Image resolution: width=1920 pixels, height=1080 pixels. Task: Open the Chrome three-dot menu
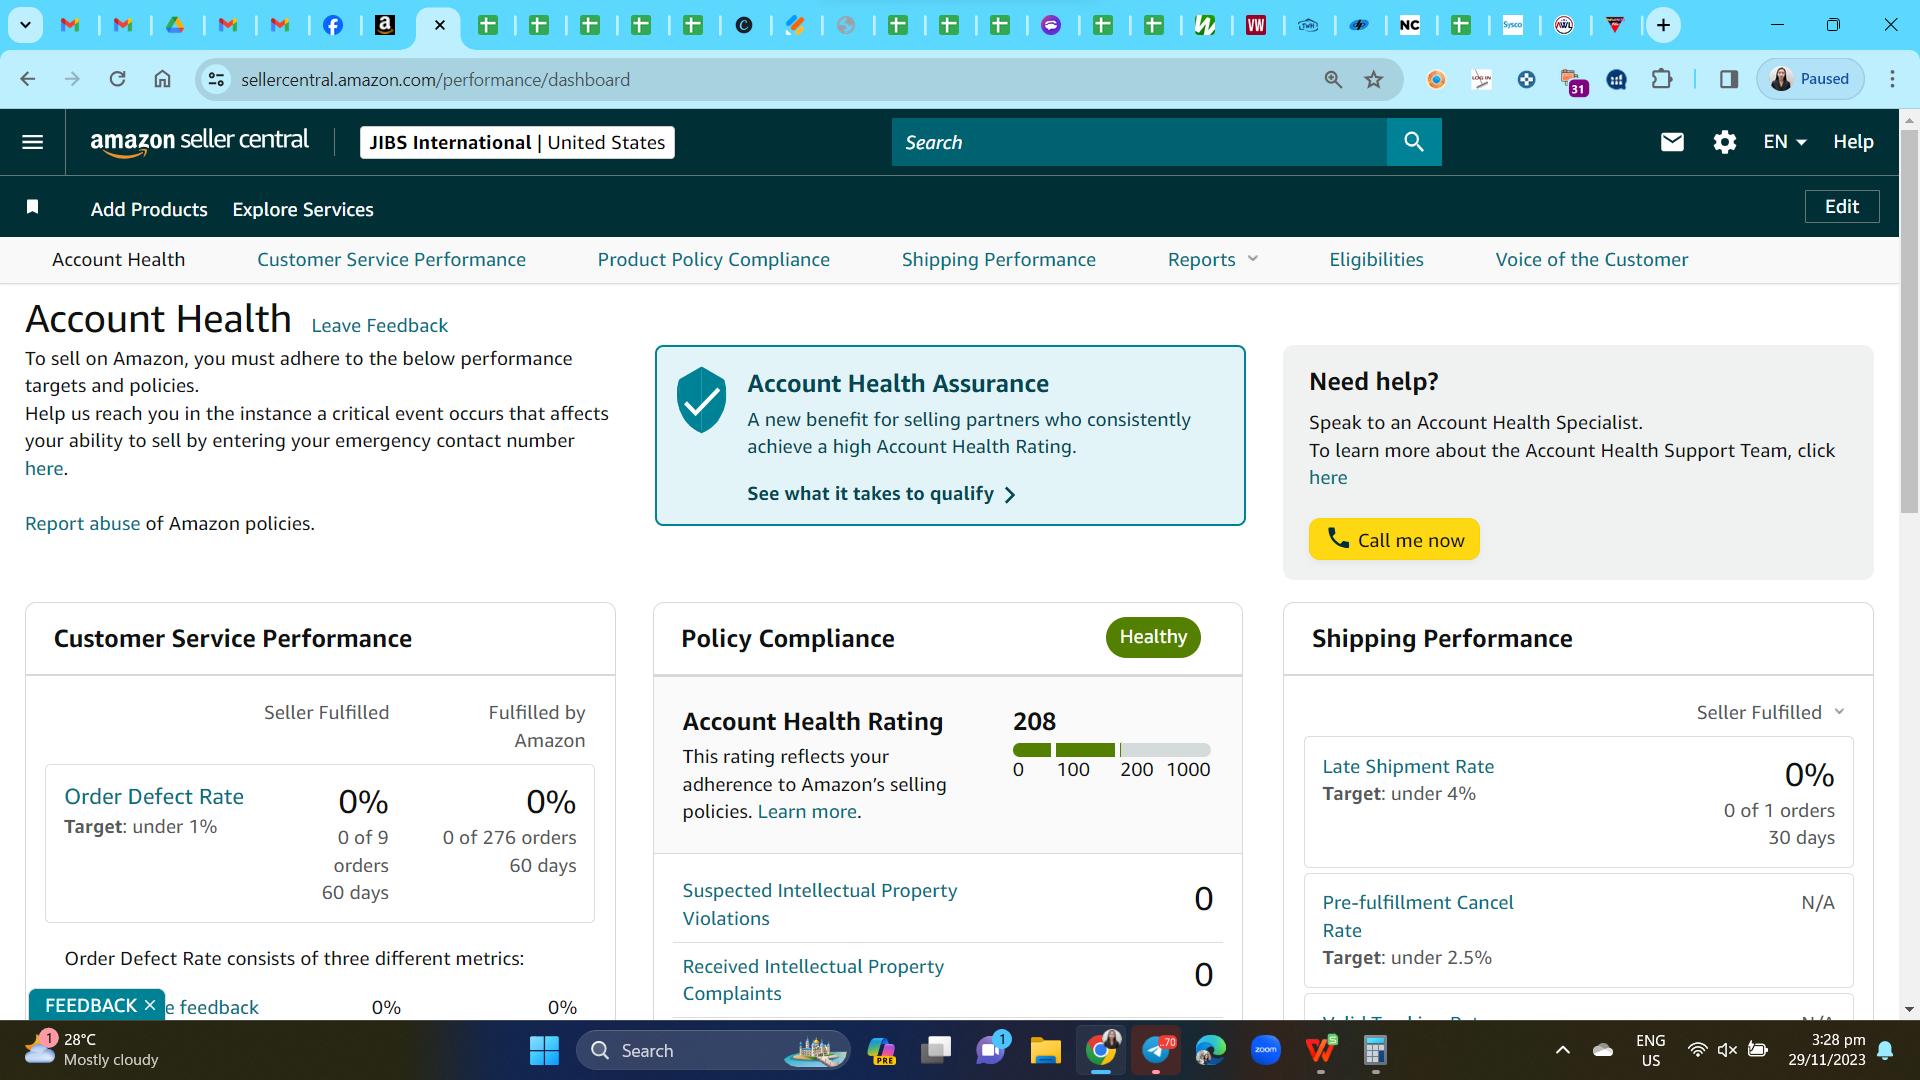[1892, 79]
